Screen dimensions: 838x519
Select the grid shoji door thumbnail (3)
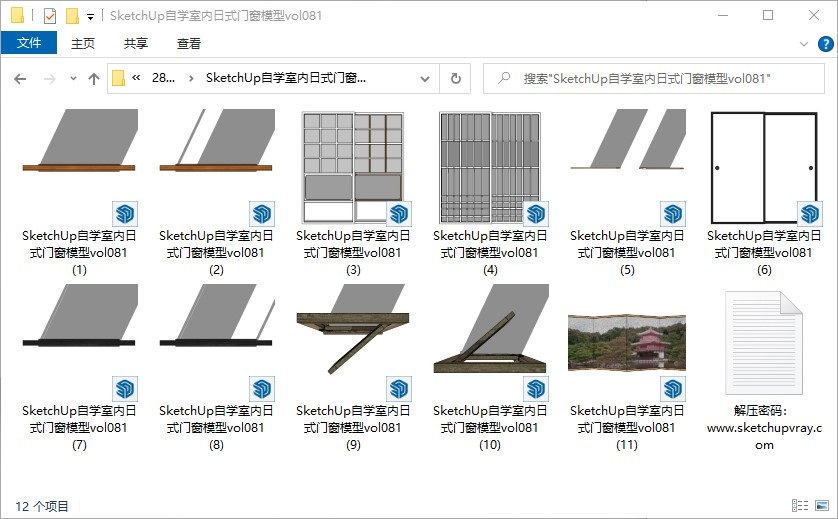click(x=353, y=167)
